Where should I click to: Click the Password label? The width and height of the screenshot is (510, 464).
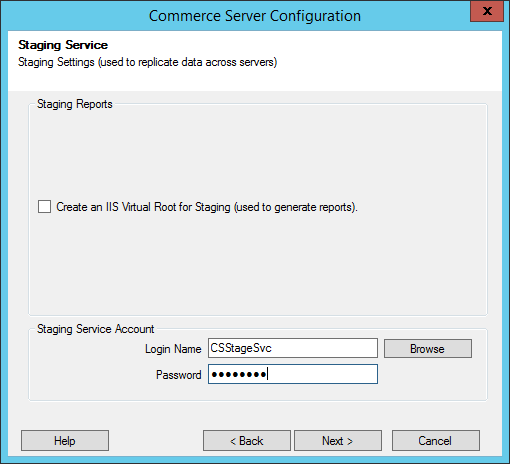tap(179, 375)
